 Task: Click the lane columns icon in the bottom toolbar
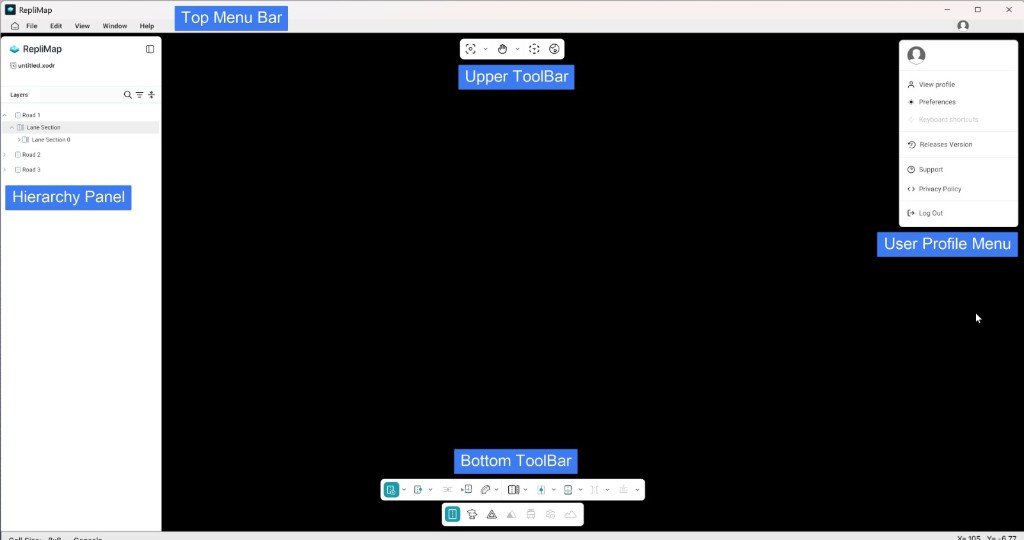[x=513, y=490]
